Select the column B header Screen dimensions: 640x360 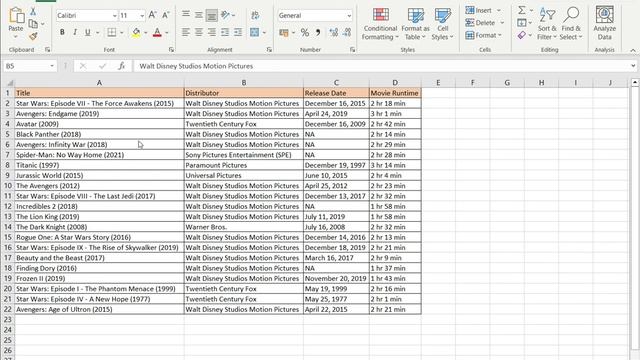(x=244, y=82)
